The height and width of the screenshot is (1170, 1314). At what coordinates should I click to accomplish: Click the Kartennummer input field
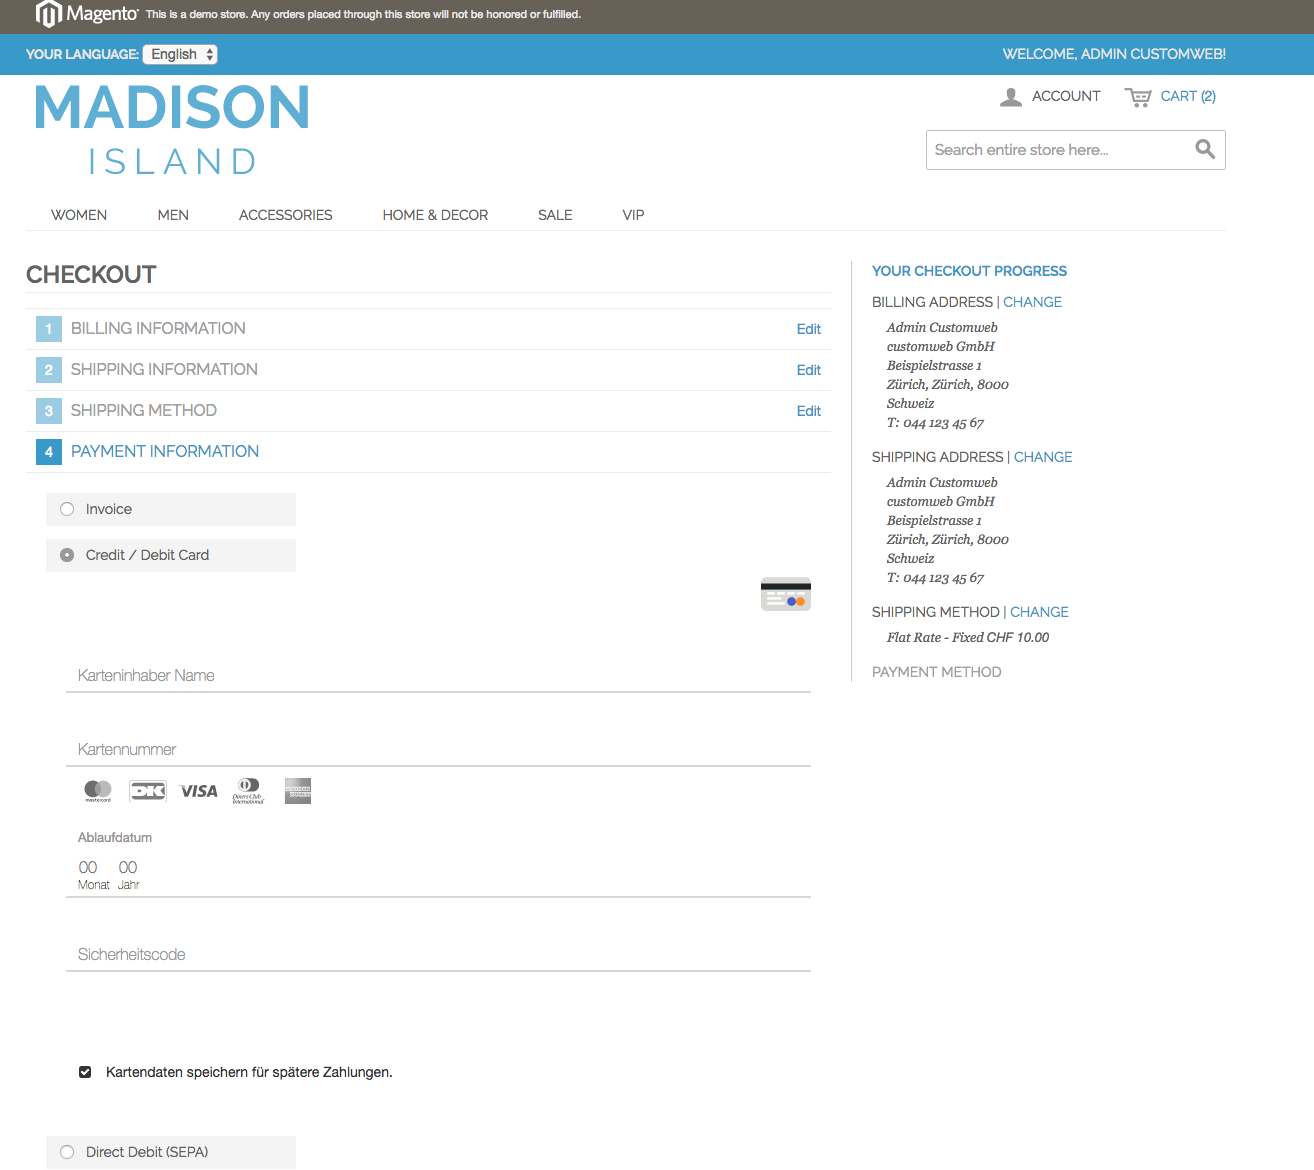(x=438, y=750)
